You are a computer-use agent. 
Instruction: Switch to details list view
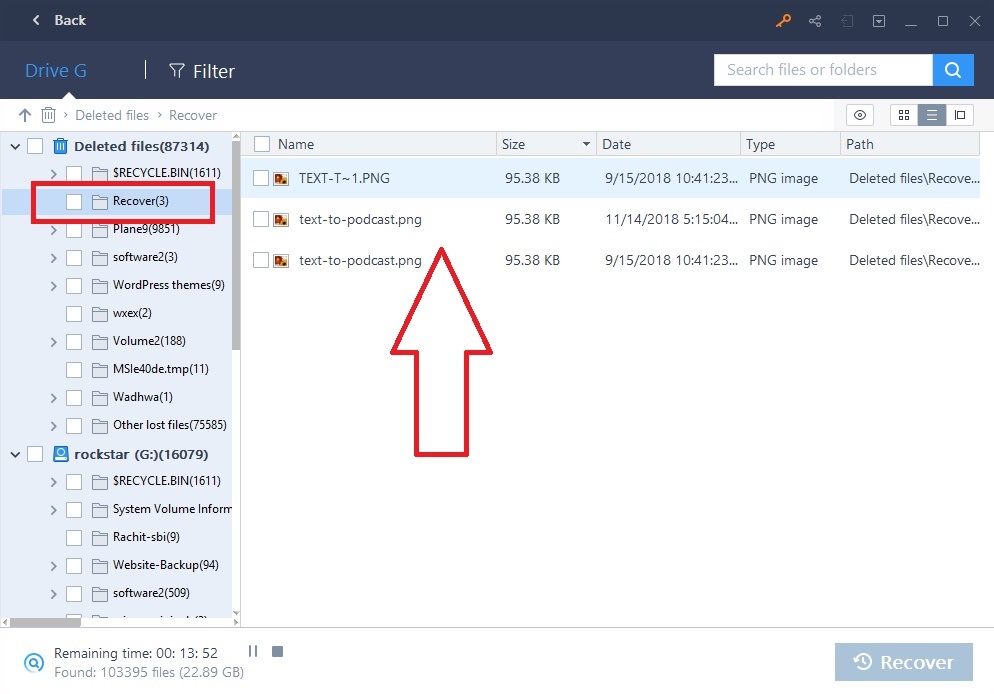932,115
